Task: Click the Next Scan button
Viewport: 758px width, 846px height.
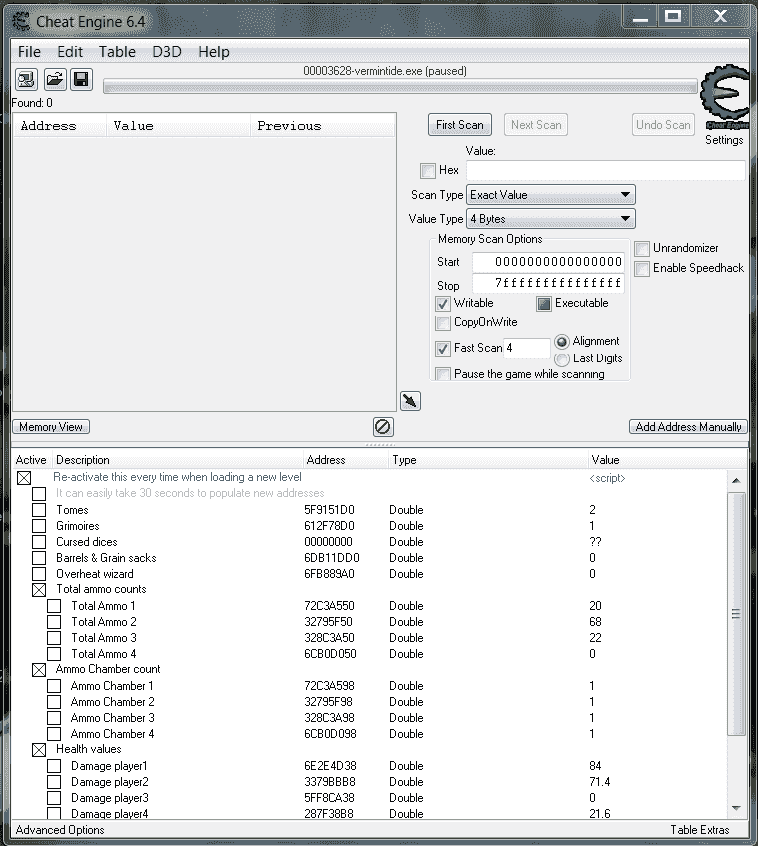Action: (x=536, y=125)
